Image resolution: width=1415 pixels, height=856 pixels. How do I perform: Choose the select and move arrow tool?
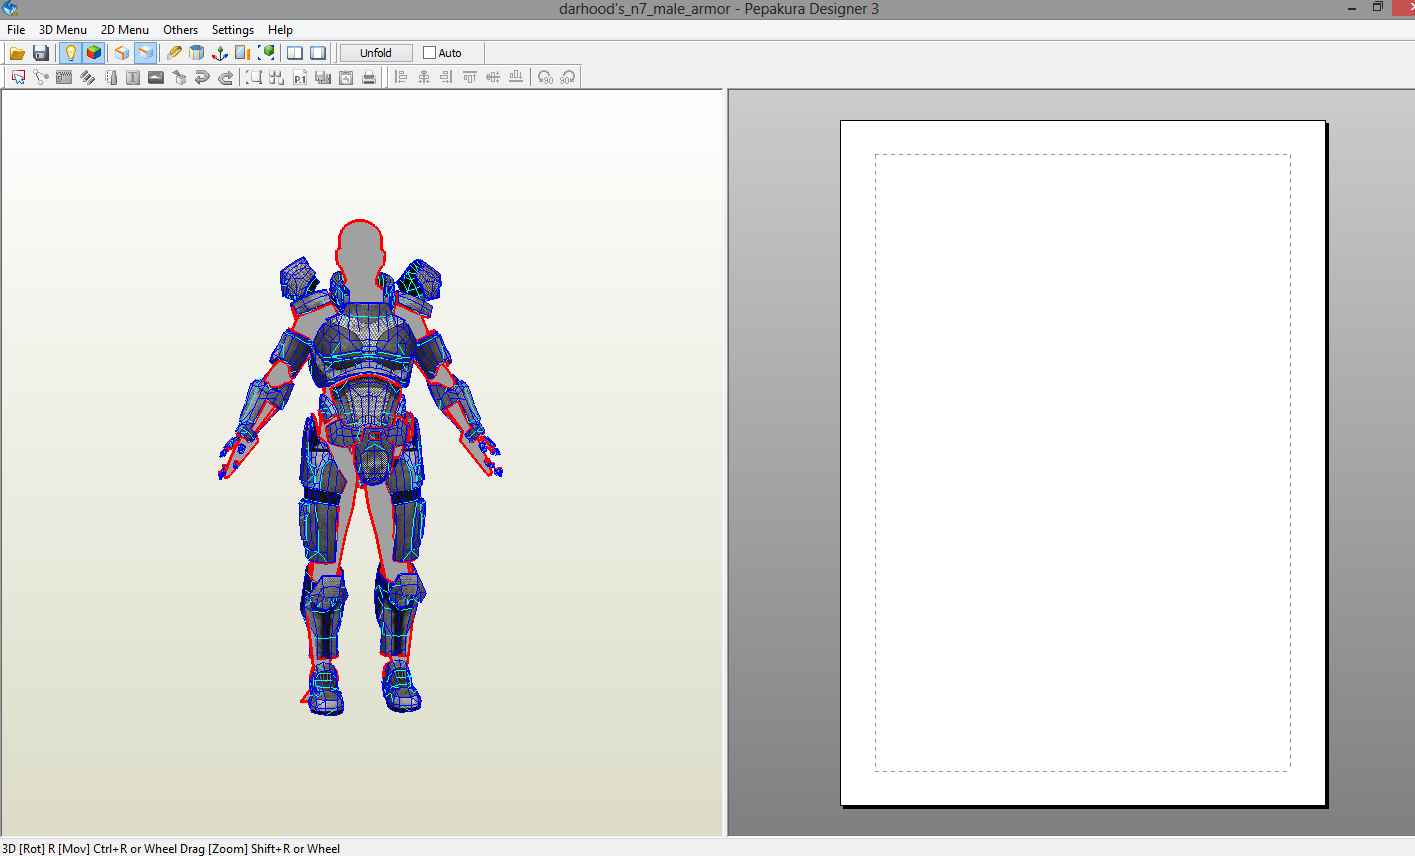[18, 77]
